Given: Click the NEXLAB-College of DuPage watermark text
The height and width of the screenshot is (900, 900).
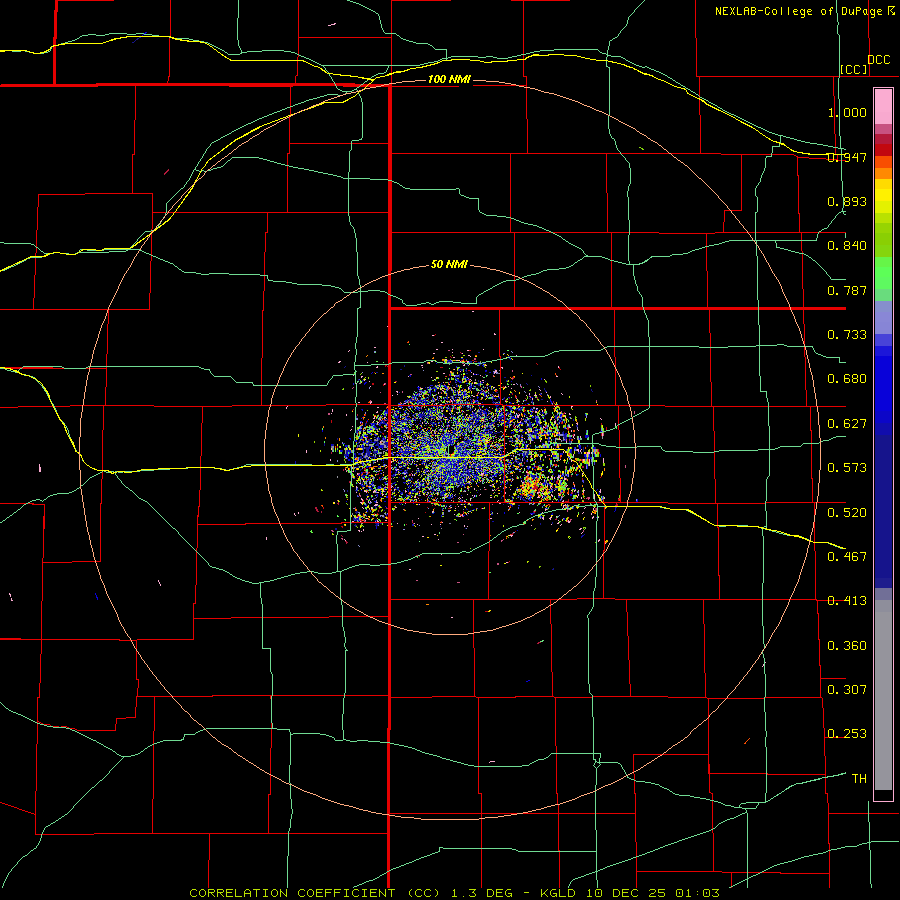Looking at the screenshot, I should coord(805,11).
